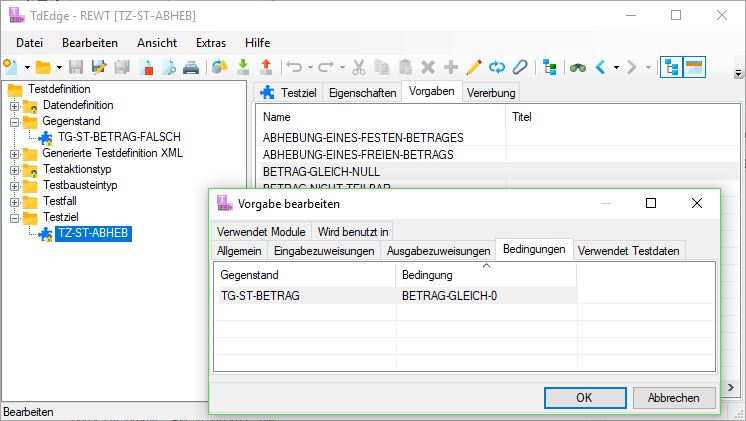
Task: Click the Save (floppy disk) toolbar icon
Action: point(76,68)
